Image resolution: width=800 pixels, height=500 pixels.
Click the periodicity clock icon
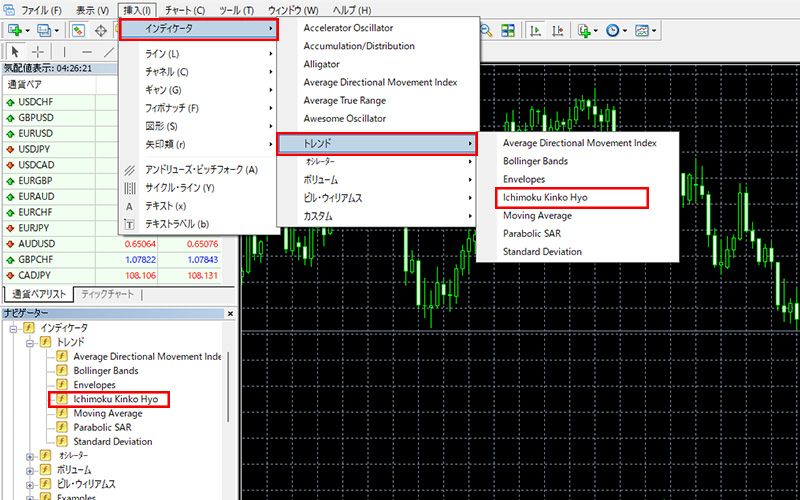[611, 31]
